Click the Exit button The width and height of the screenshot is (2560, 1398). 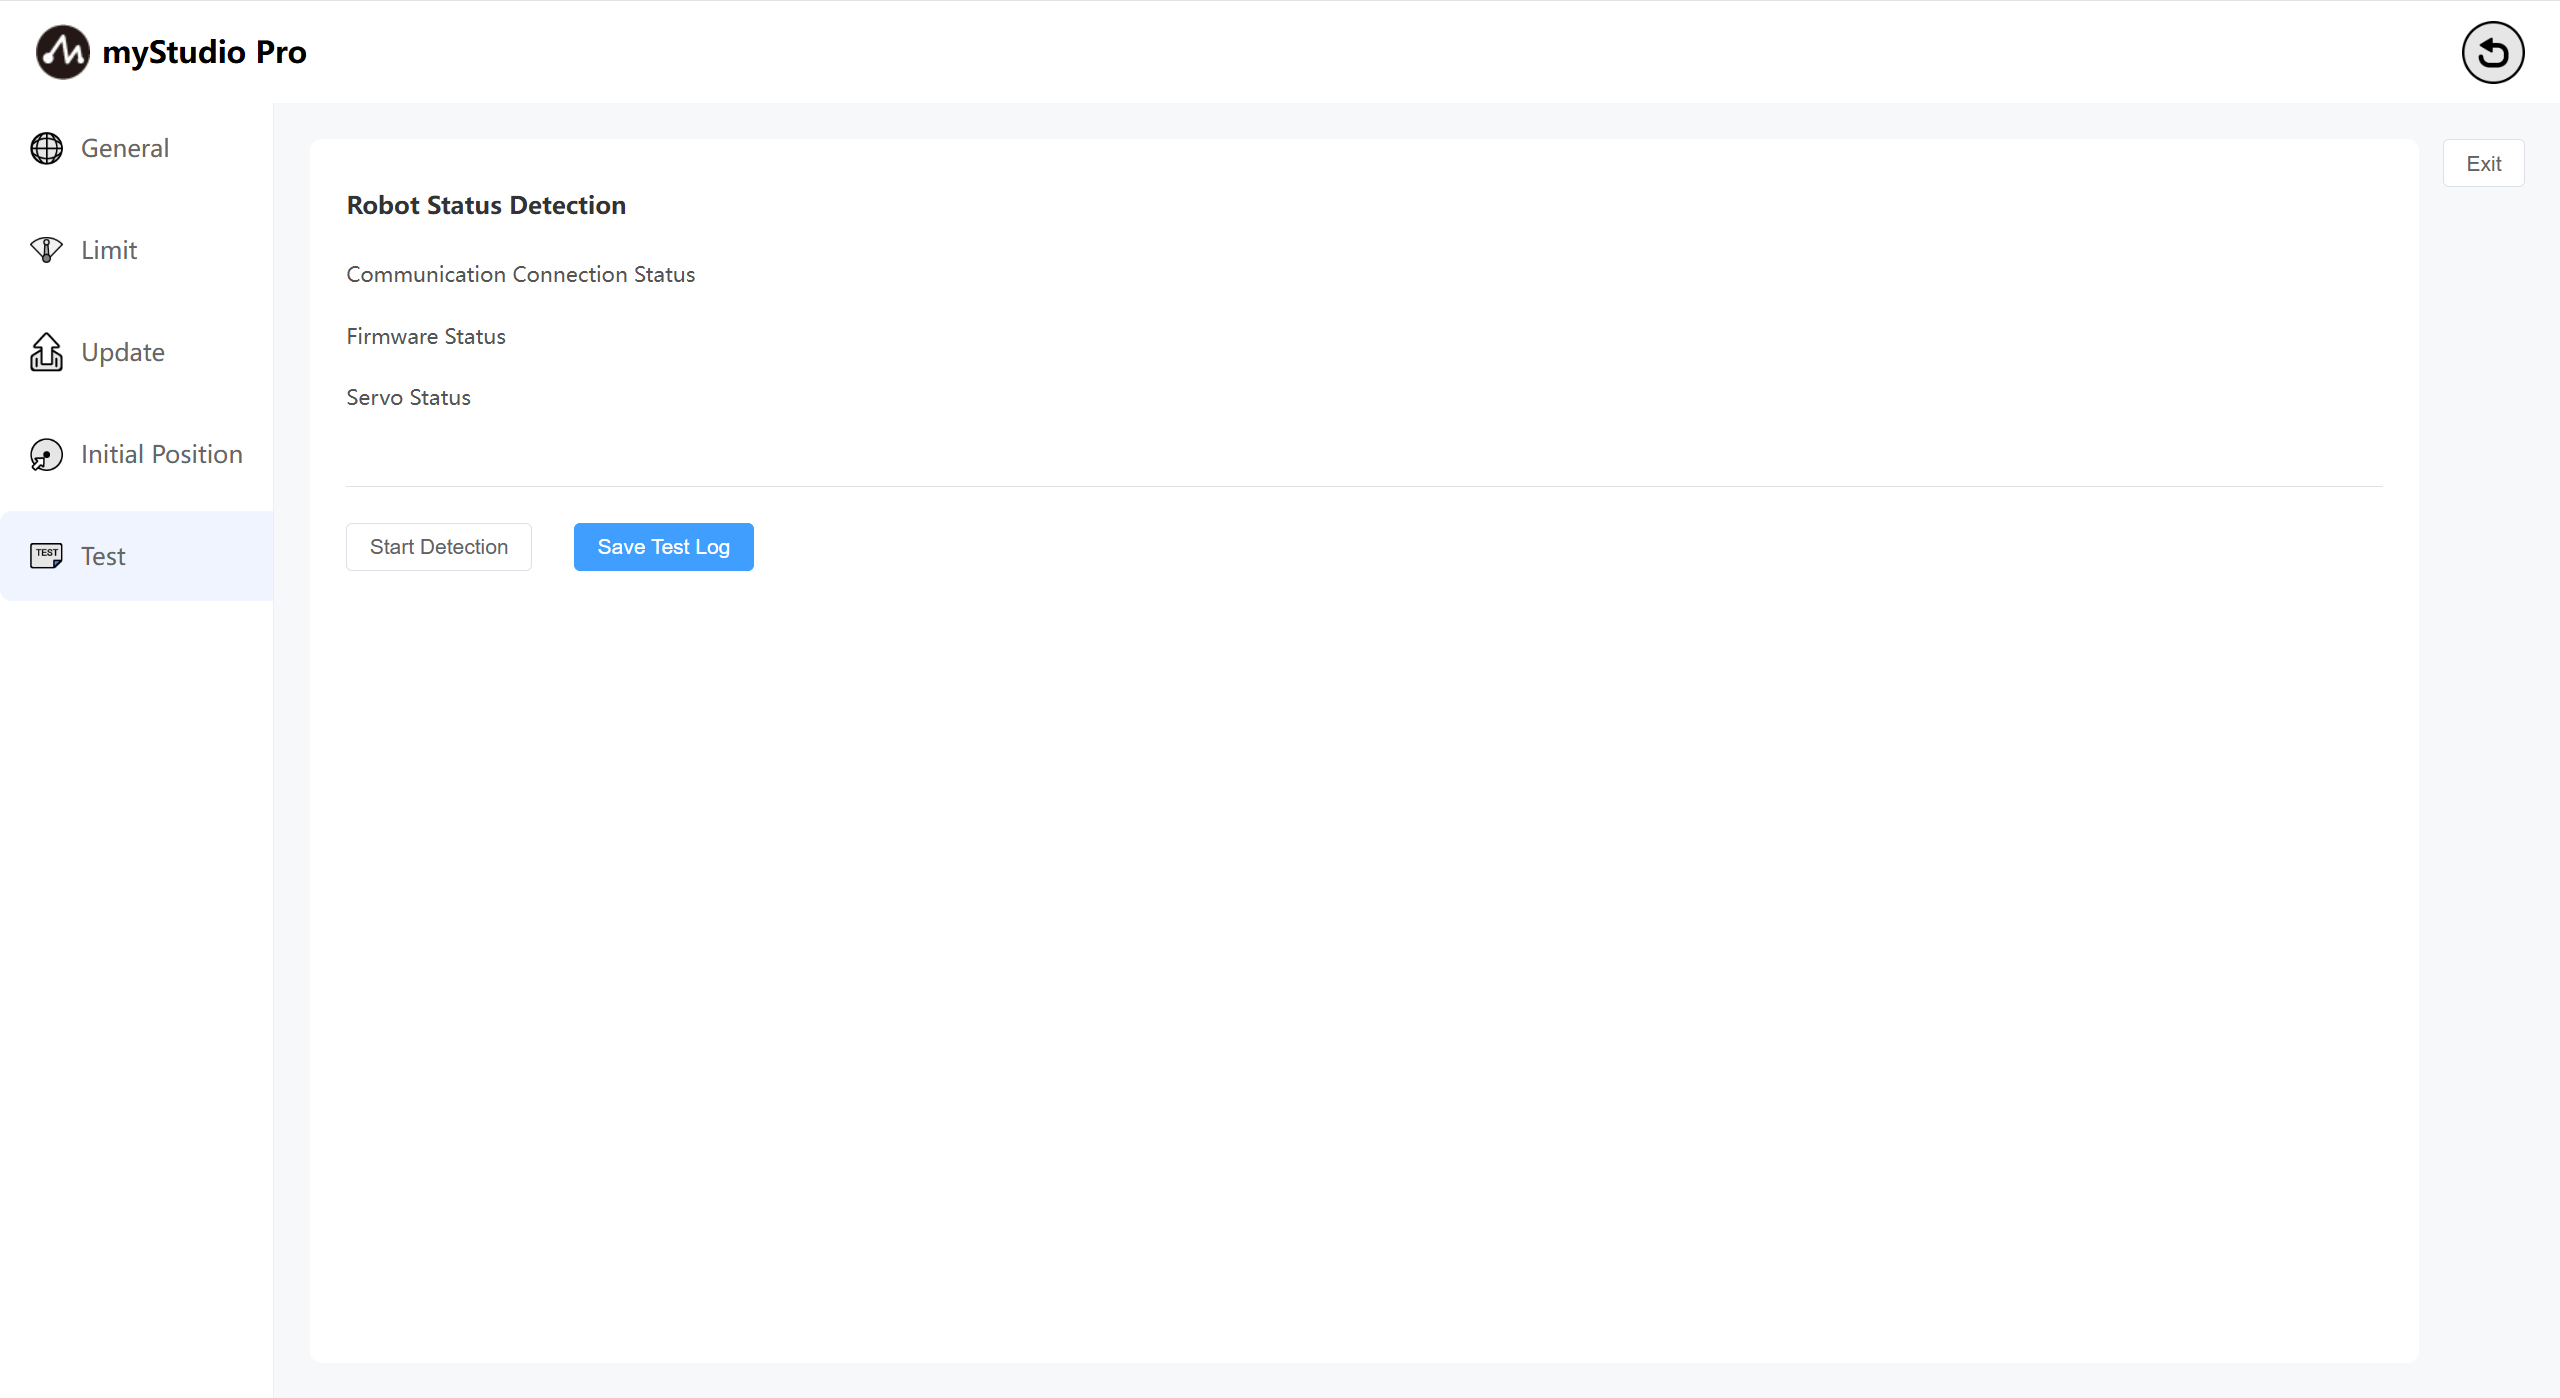pos(2483,164)
